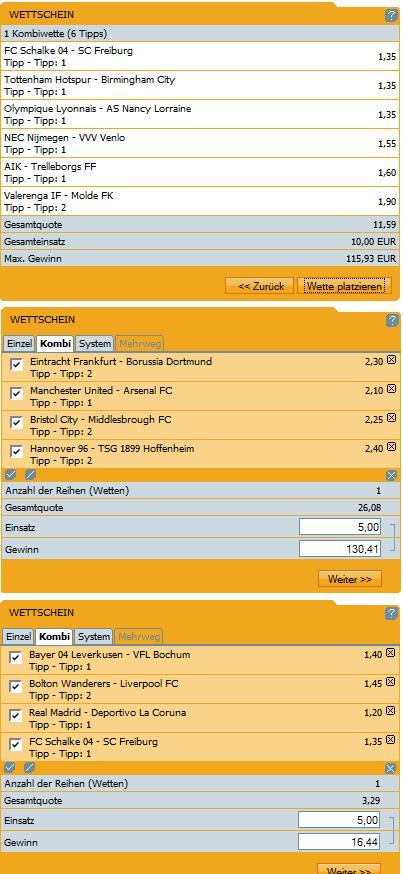Click Weiter >> in second slip
Image resolution: width=403 pixels, height=874 pixels.
click(x=349, y=579)
